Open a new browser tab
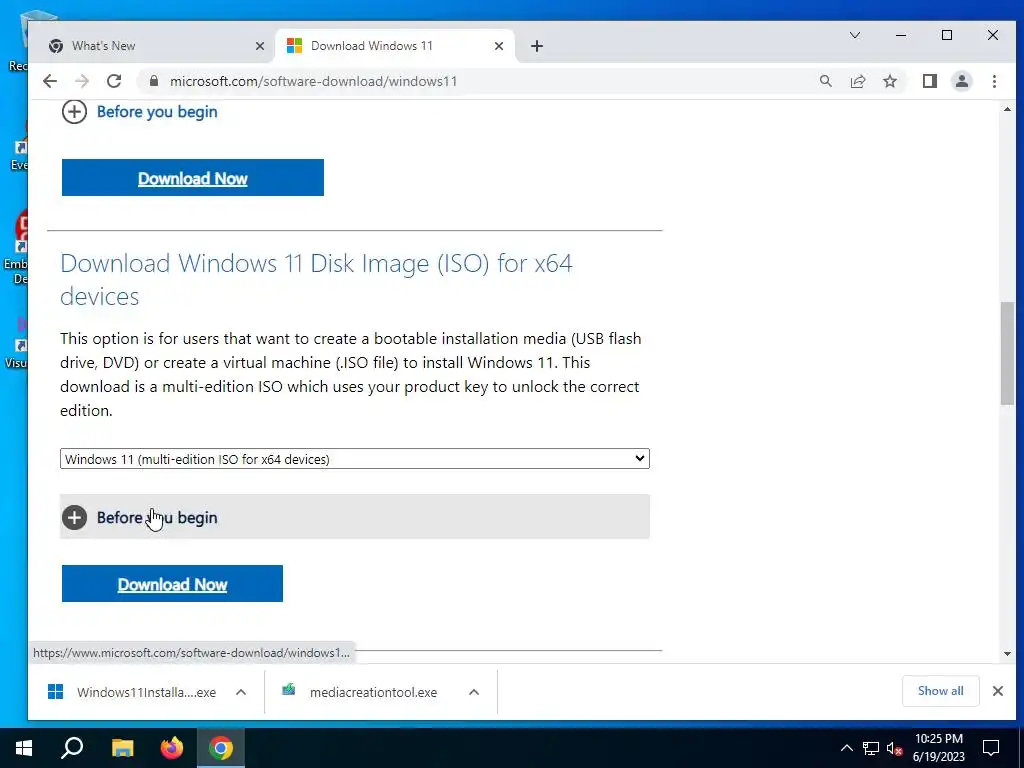This screenshot has height=768, width=1024. click(x=536, y=46)
